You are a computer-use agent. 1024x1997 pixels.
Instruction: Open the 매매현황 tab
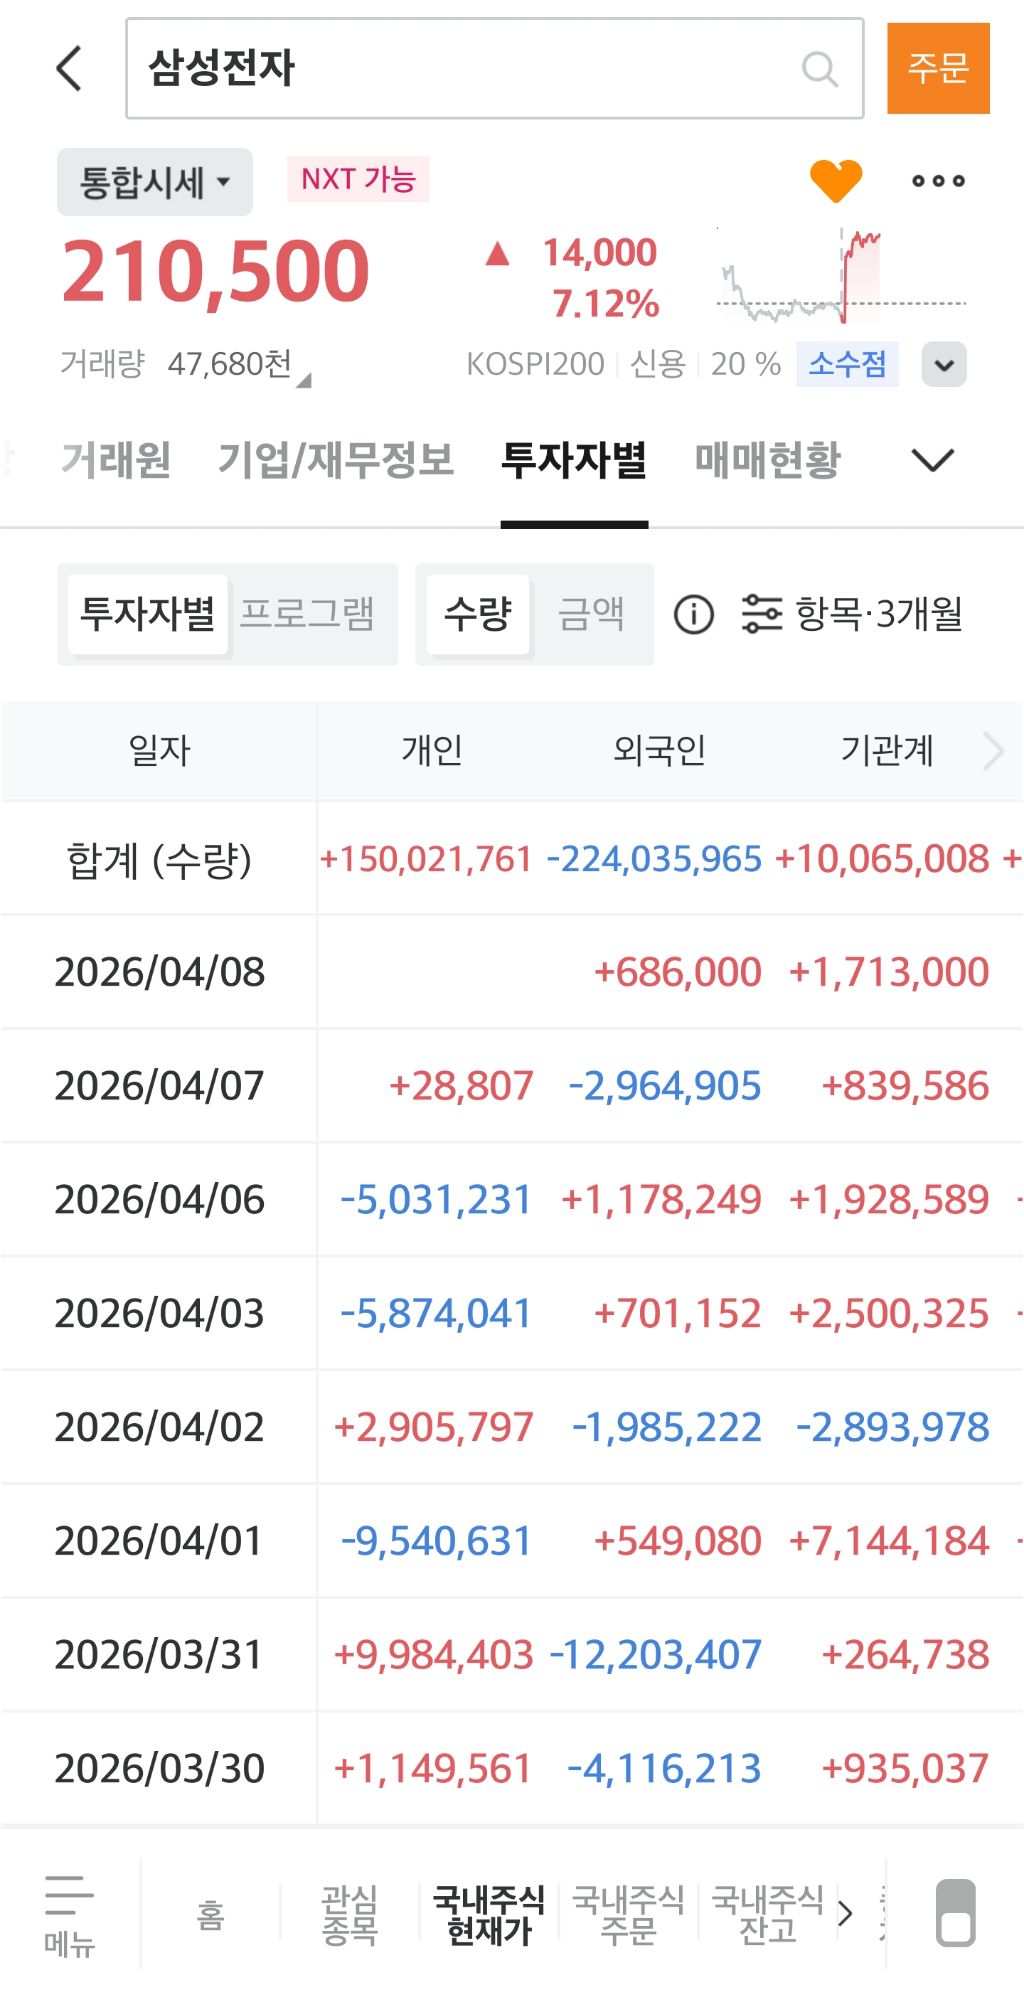click(768, 460)
